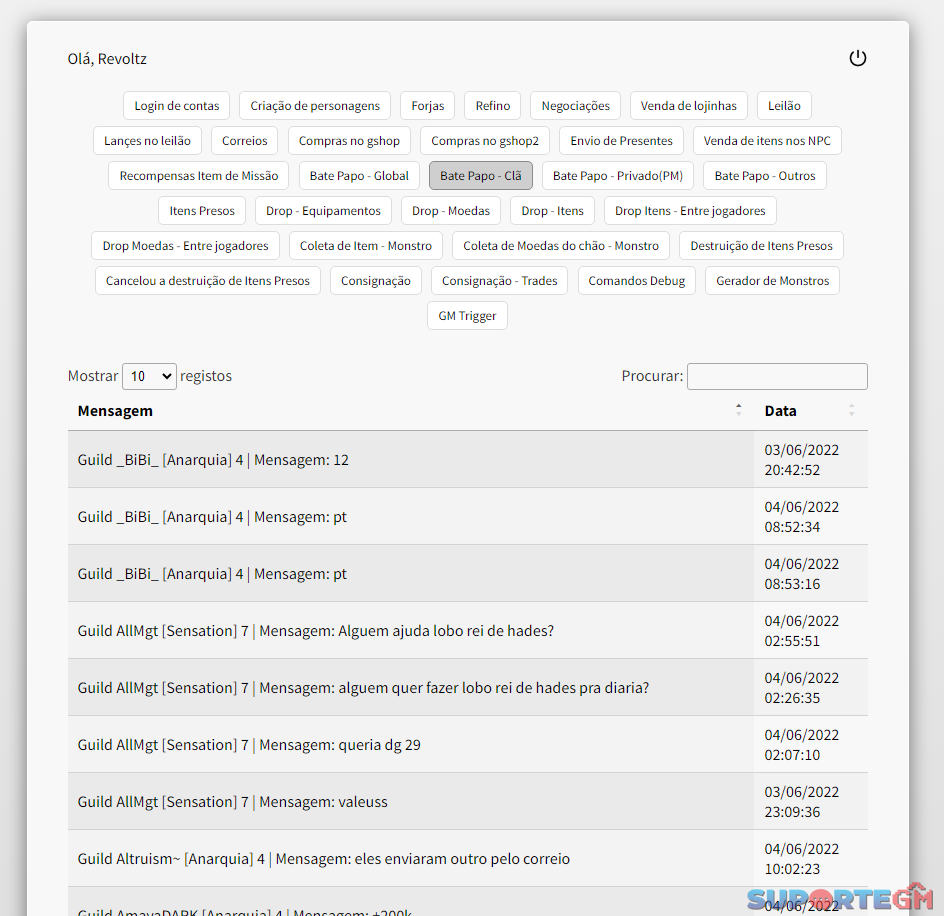Open Criação de personagens log
This screenshot has width=944, height=916.
(x=315, y=106)
